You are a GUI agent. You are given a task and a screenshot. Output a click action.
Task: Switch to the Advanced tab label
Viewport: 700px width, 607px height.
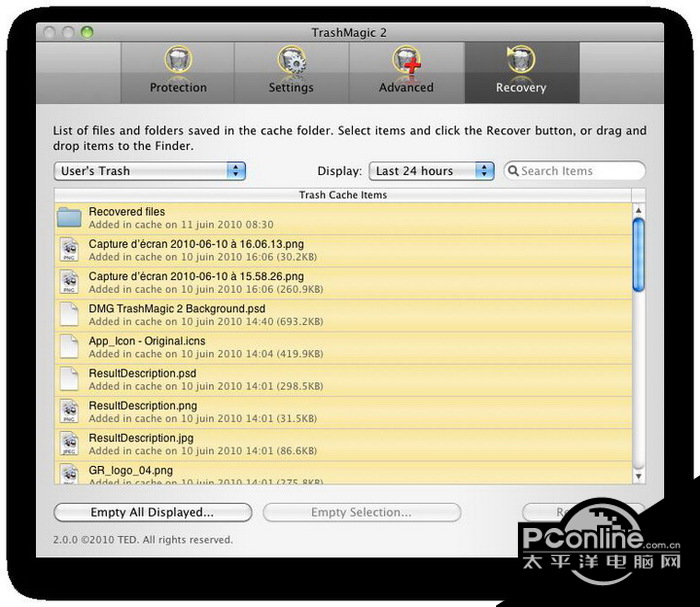[406, 87]
